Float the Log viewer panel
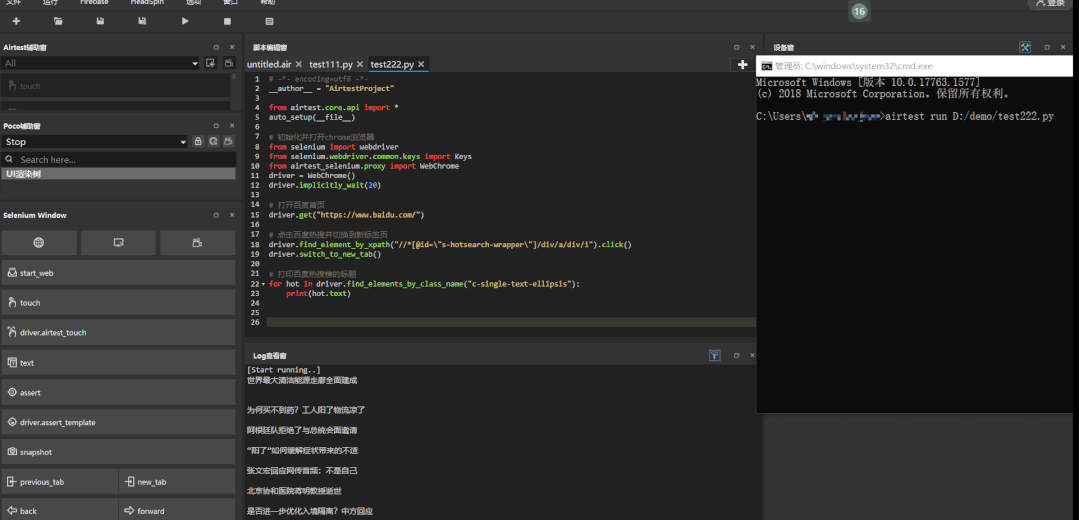 point(736,356)
